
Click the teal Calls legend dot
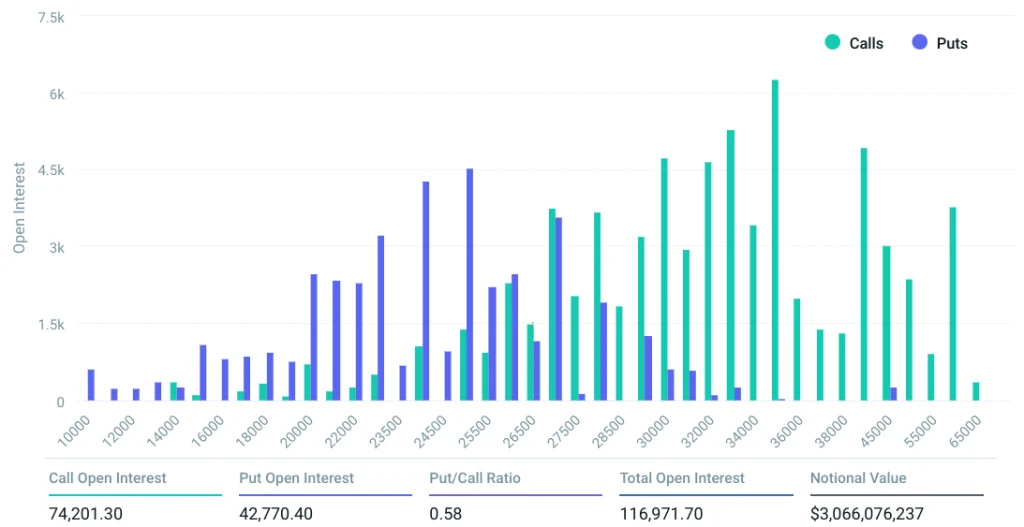(x=831, y=42)
